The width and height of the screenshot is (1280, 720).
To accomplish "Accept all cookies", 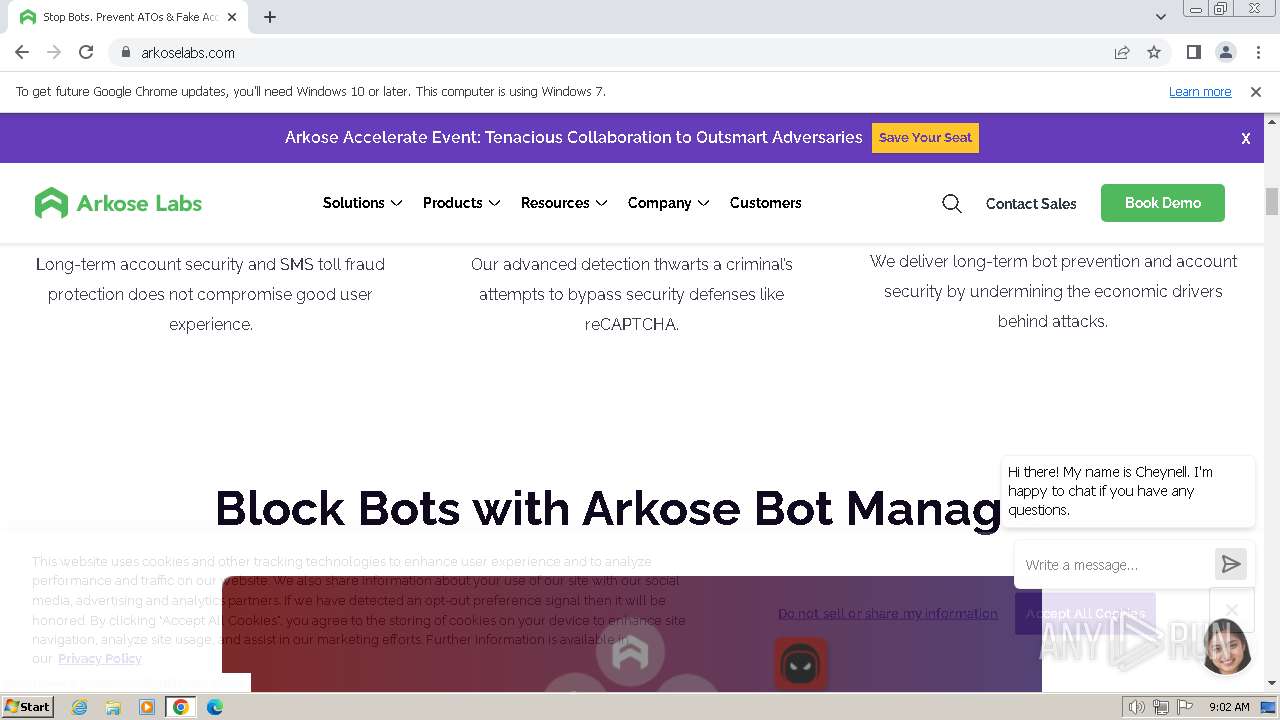I will click(x=1085, y=613).
